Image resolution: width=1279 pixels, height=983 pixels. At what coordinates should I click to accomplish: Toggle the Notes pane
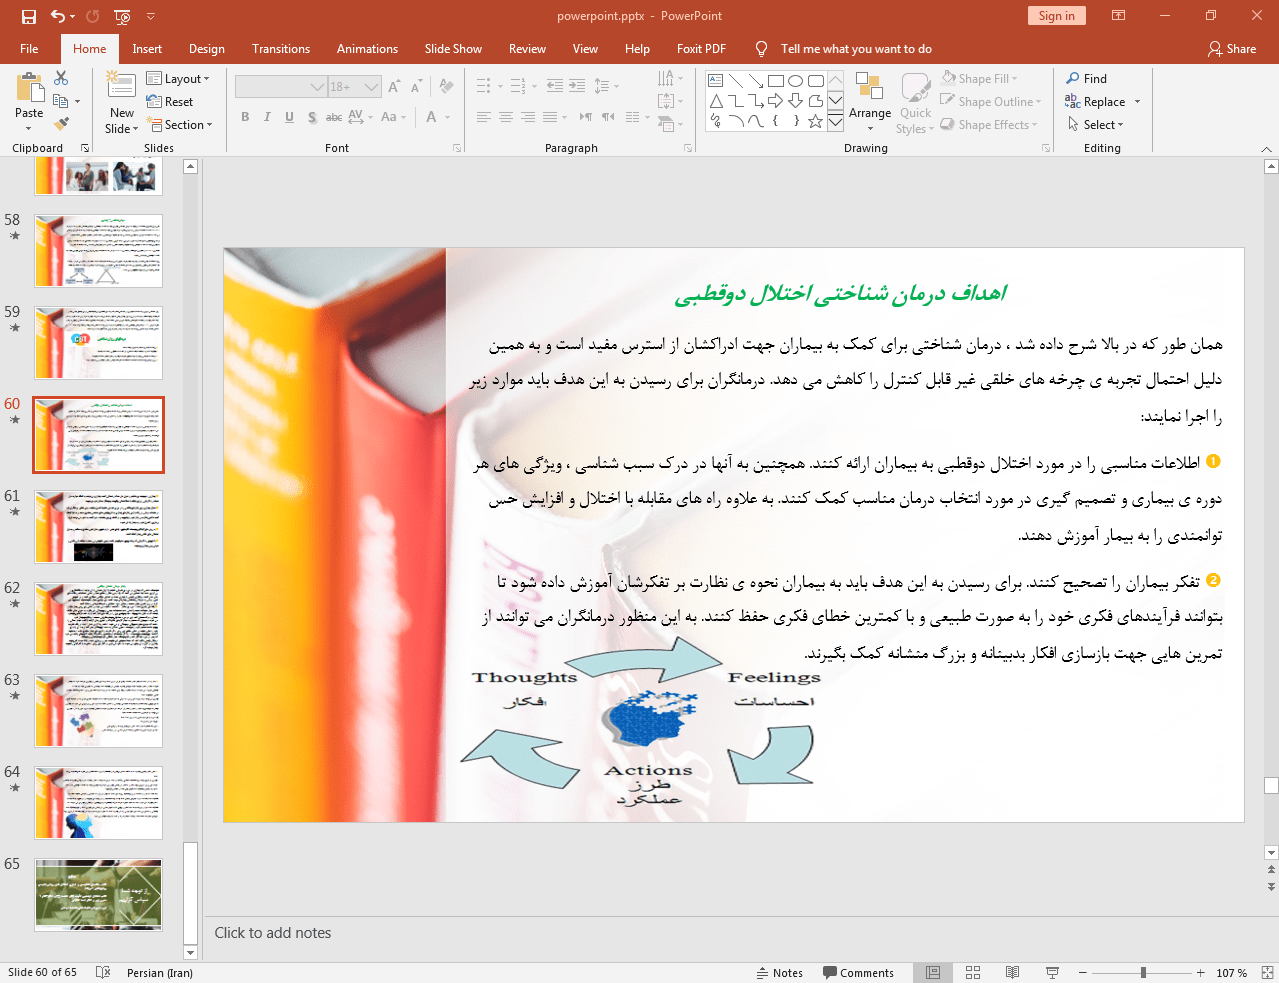780,972
